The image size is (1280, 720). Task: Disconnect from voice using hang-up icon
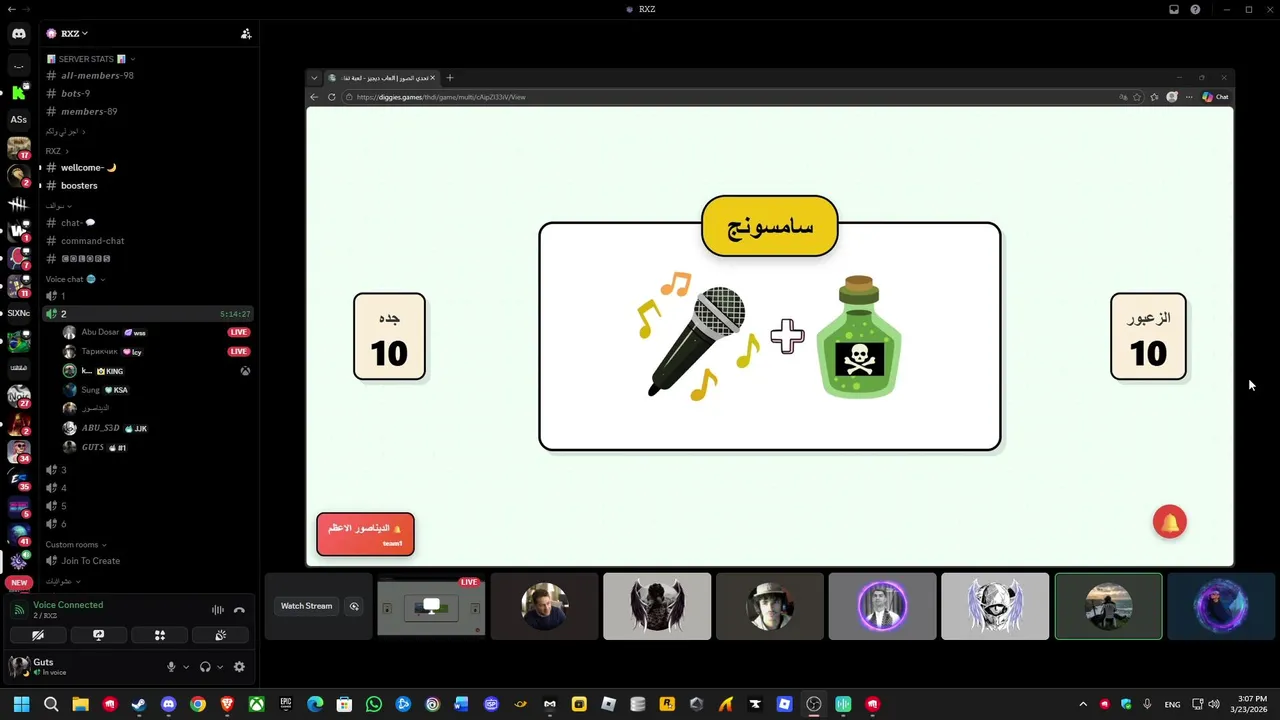pyautogui.click(x=239, y=610)
